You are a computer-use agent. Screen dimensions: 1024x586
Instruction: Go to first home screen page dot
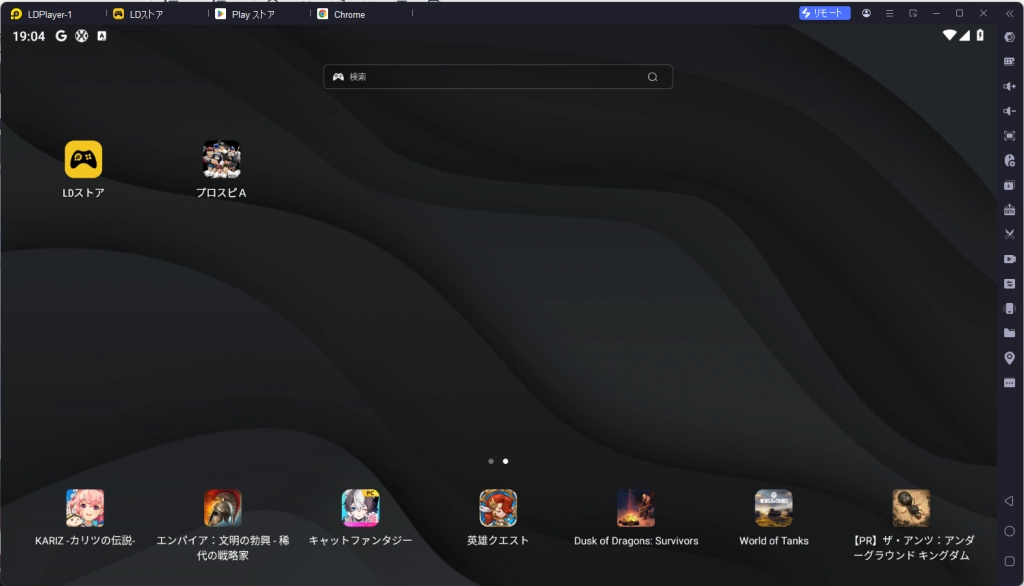(x=490, y=461)
